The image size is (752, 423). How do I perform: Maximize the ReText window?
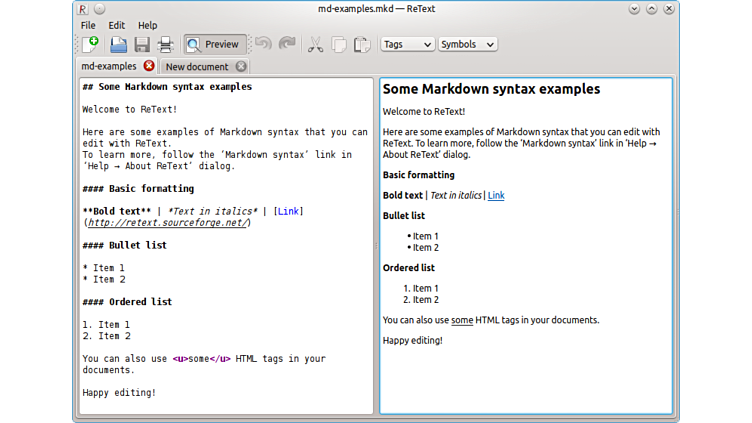click(651, 9)
